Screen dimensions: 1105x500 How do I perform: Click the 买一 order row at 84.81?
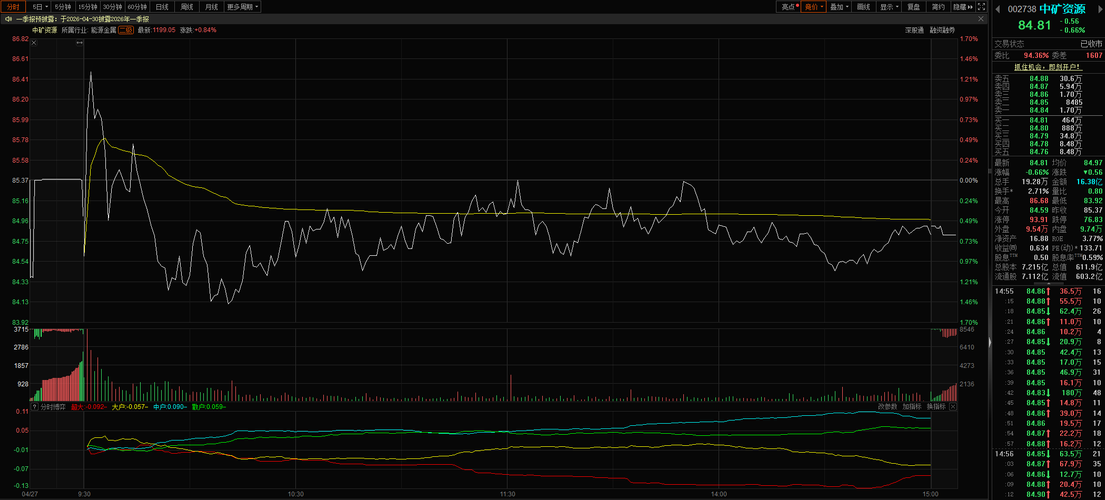point(1048,120)
